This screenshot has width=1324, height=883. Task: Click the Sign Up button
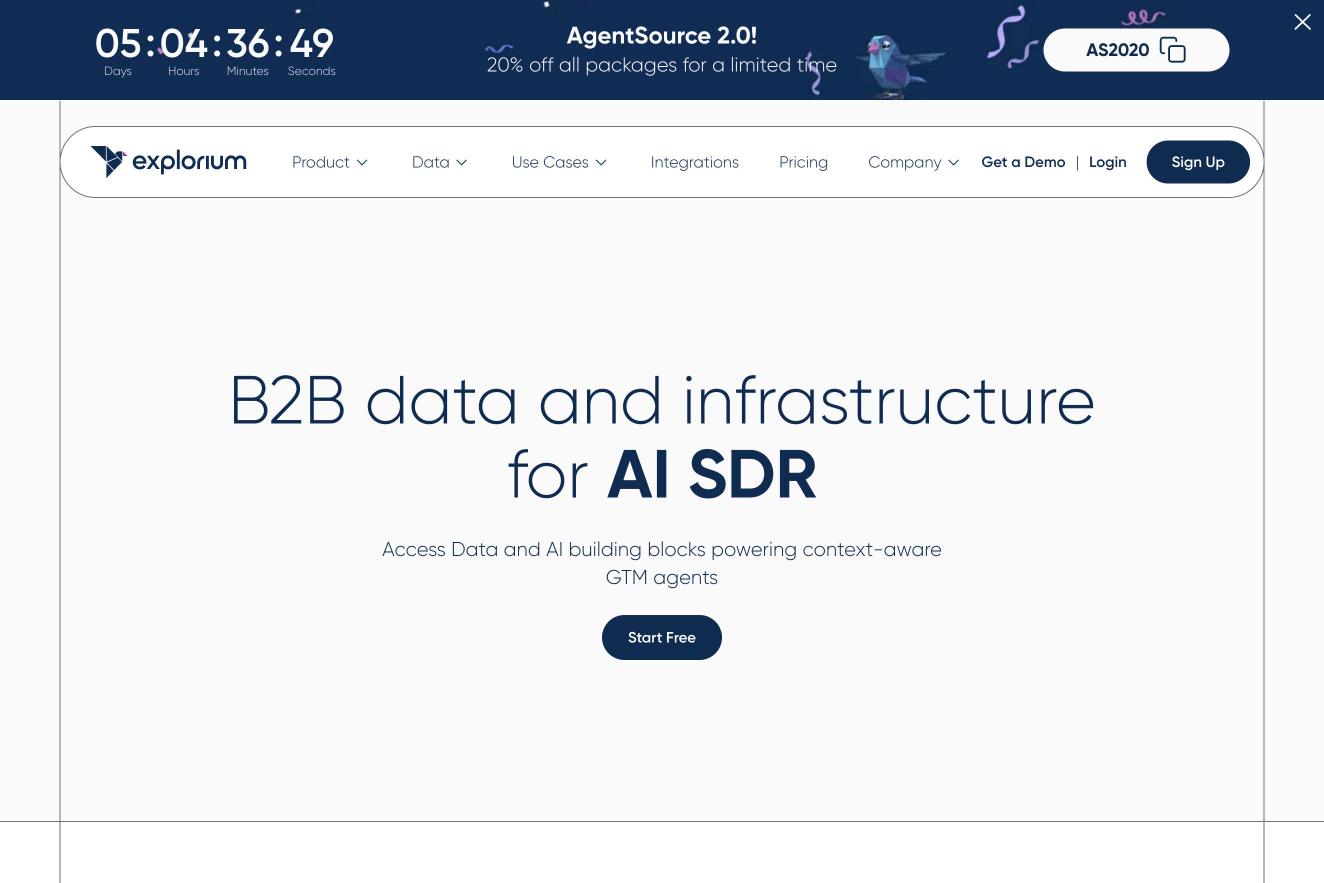coord(1198,162)
